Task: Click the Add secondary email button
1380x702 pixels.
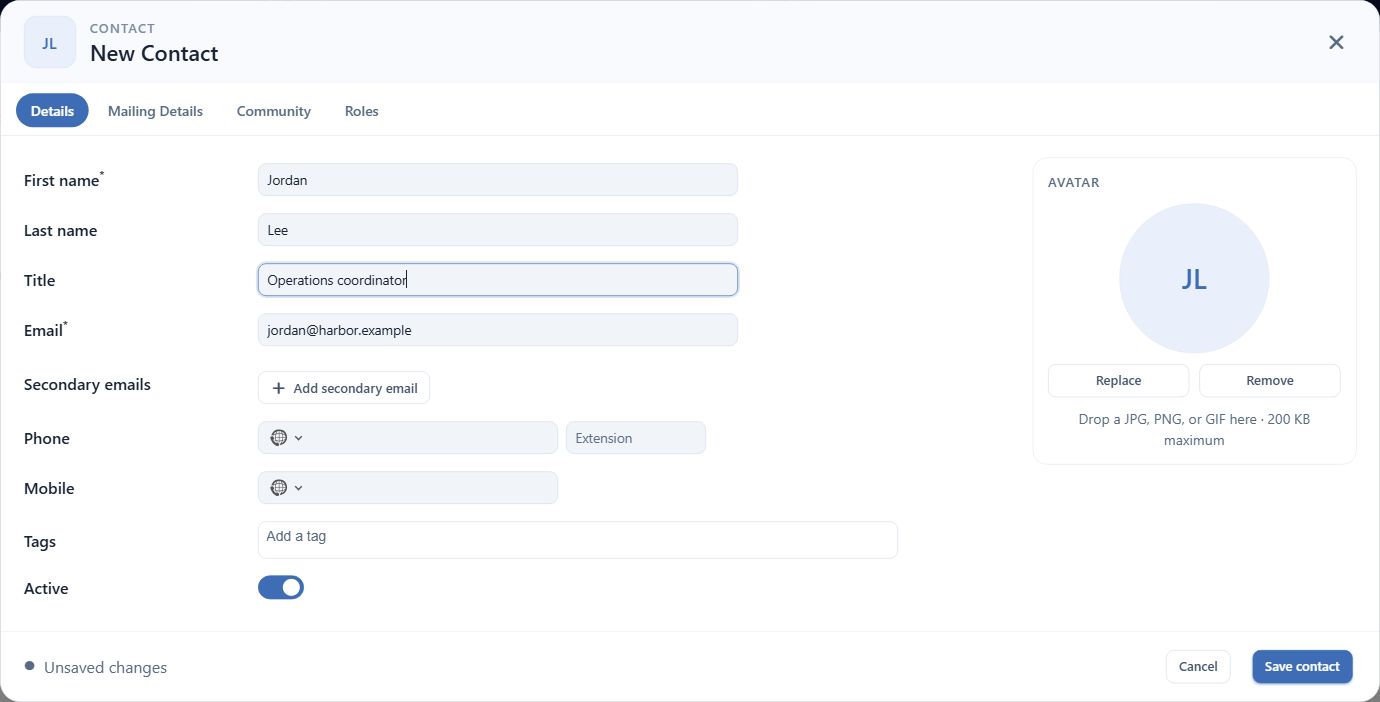Action: 344,388
